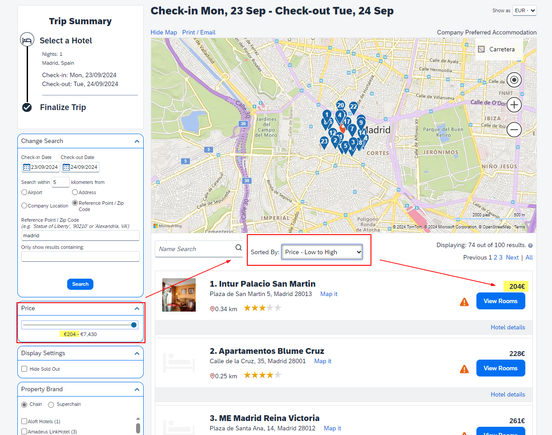Screen dimensions: 552x435
Task: Open the Show as currency dropdown
Action: tap(525, 11)
